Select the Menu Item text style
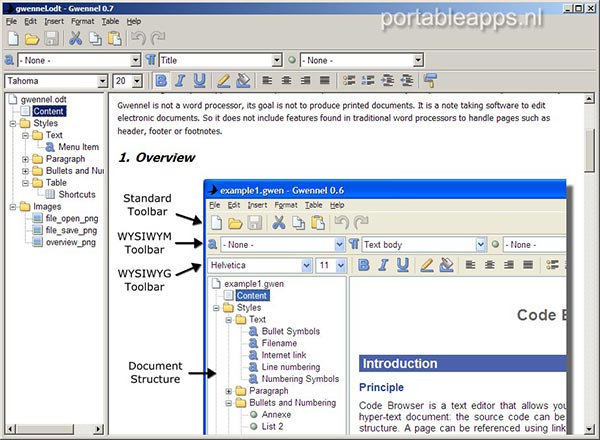Image resolution: width=600 pixels, height=440 pixels. (x=78, y=147)
